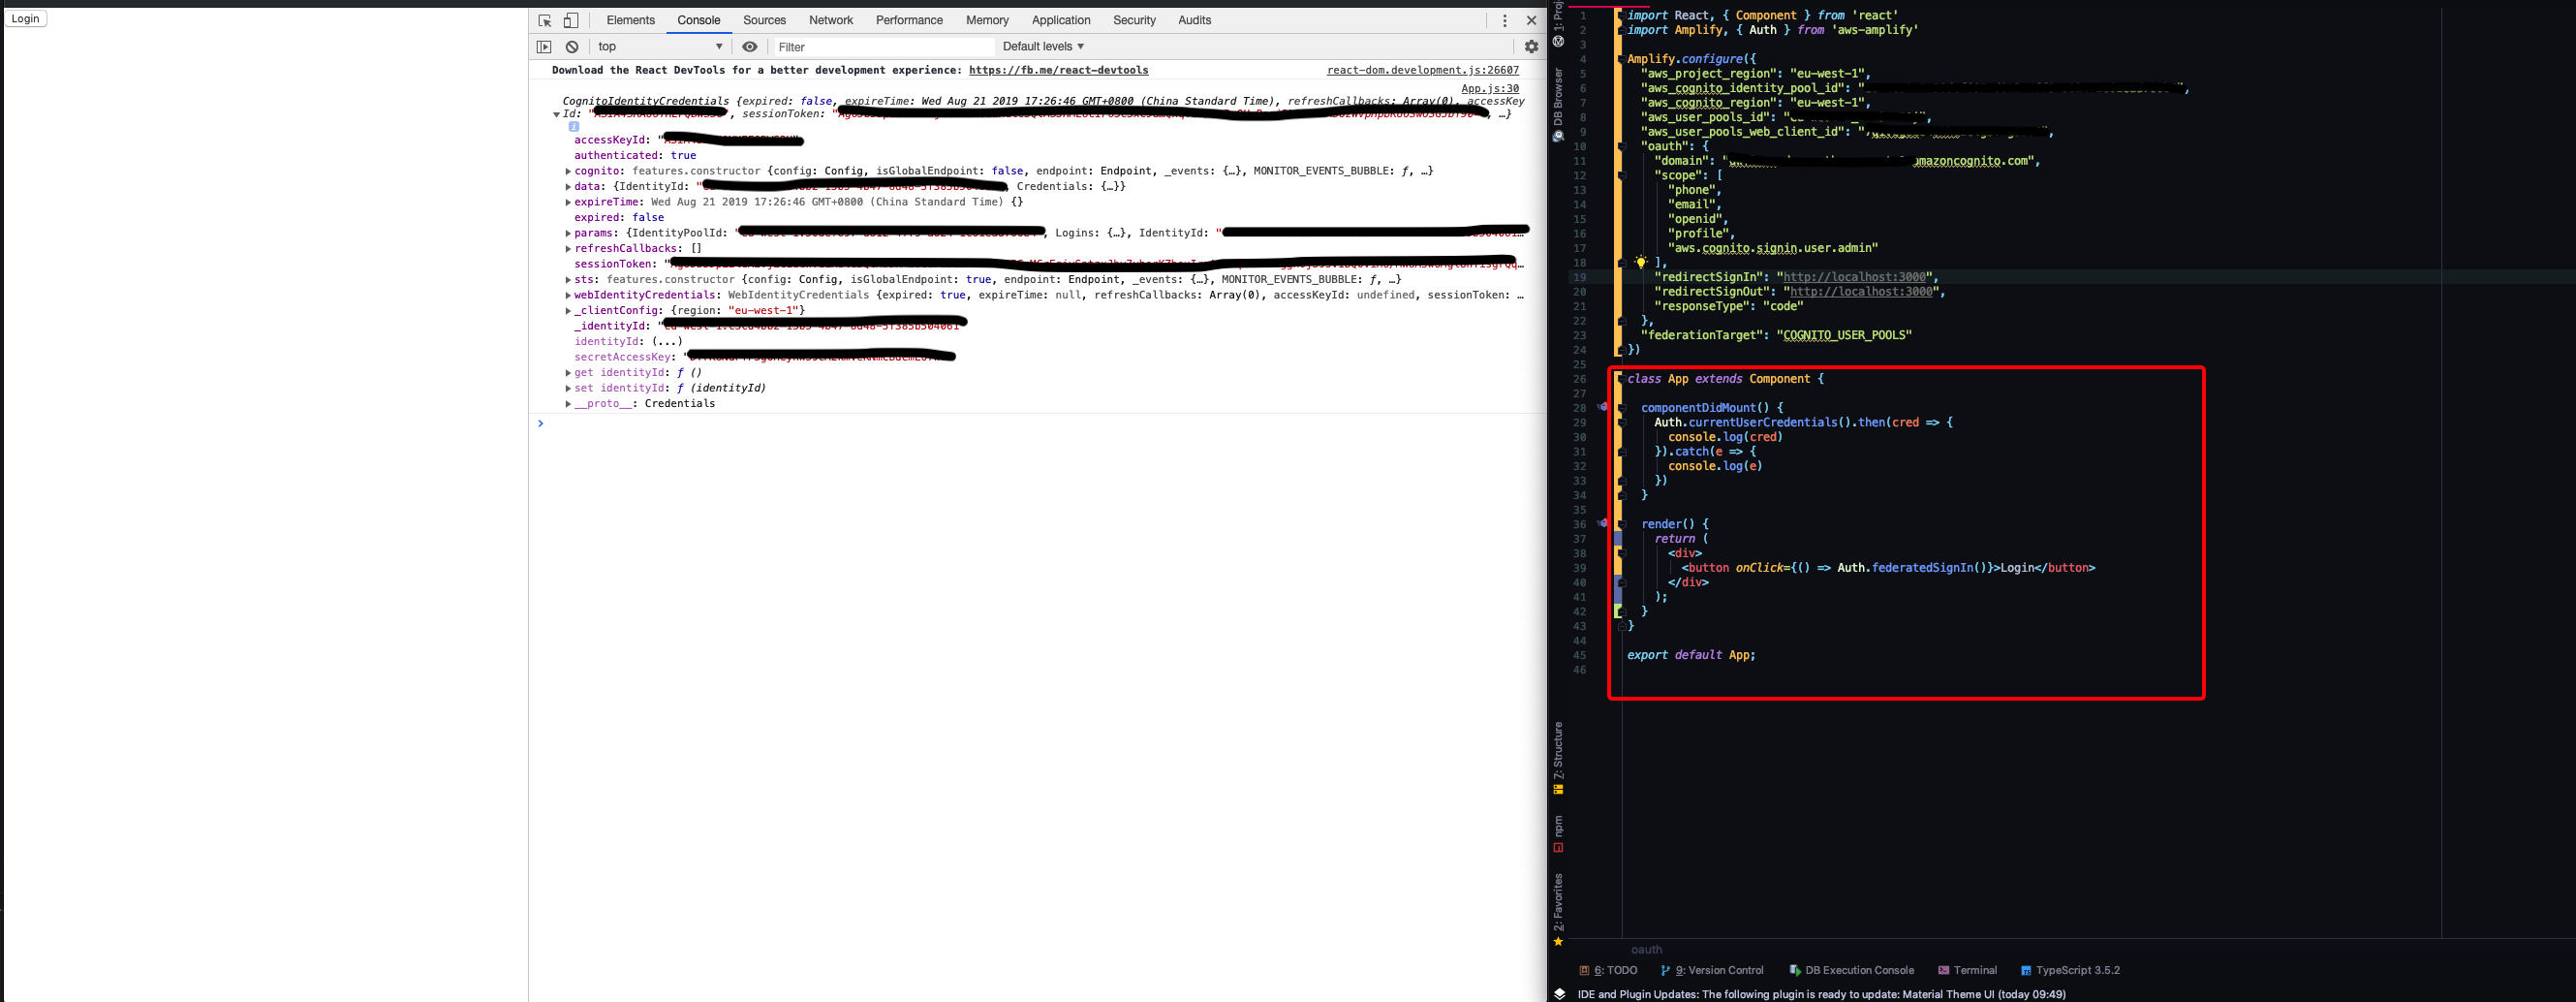Click the console Filter input field
This screenshot has width=2576, height=1002.
[x=880, y=46]
